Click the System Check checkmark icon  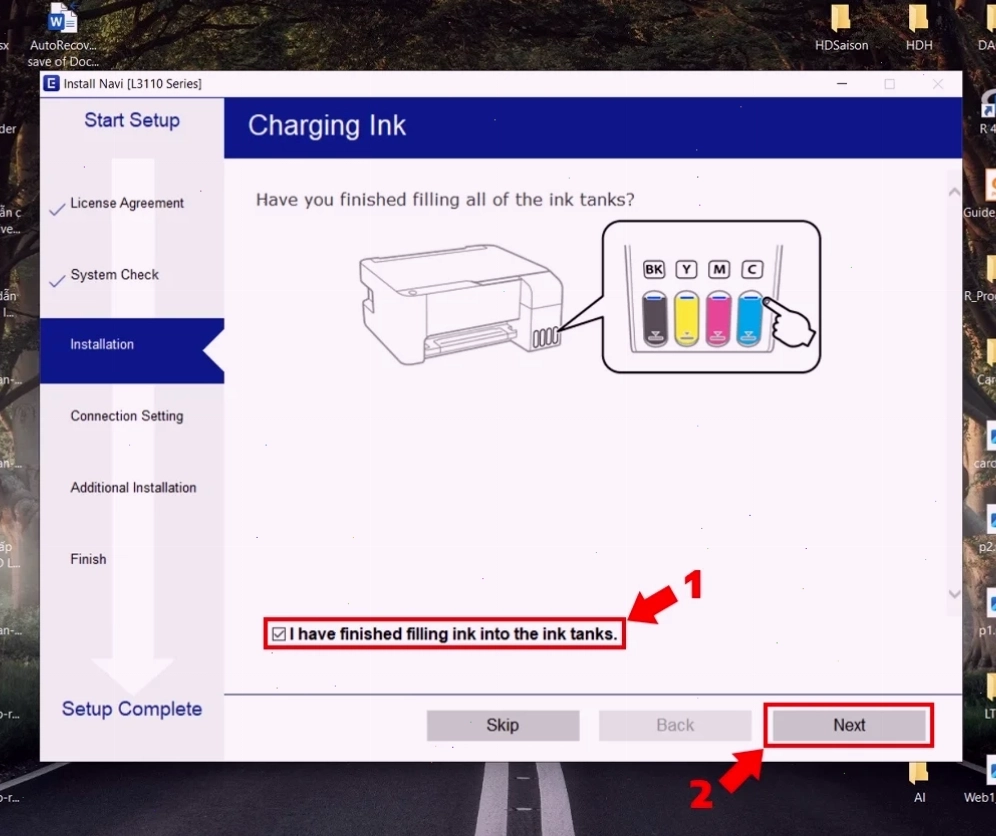point(57,281)
